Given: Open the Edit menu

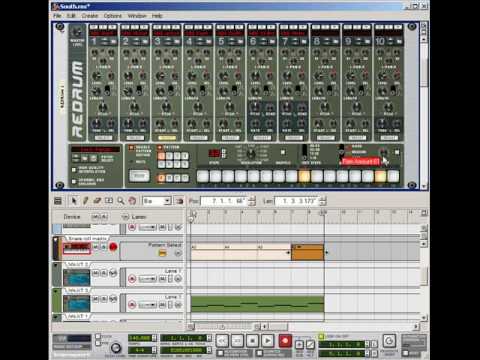Looking at the screenshot, I should 71,16.
